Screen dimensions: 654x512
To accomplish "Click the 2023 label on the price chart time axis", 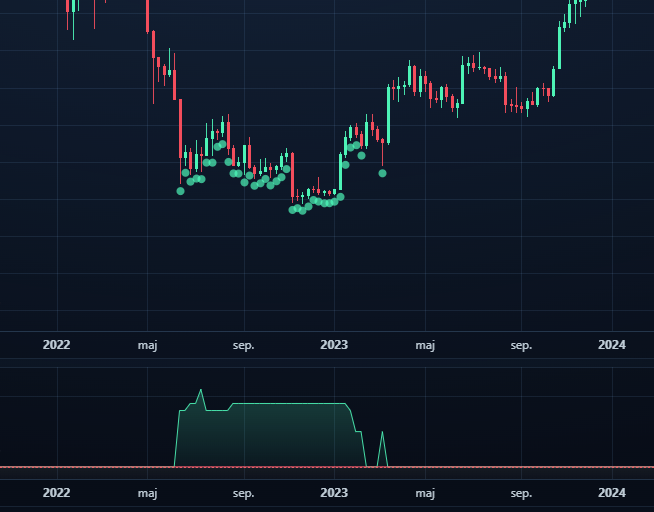I will tap(334, 345).
